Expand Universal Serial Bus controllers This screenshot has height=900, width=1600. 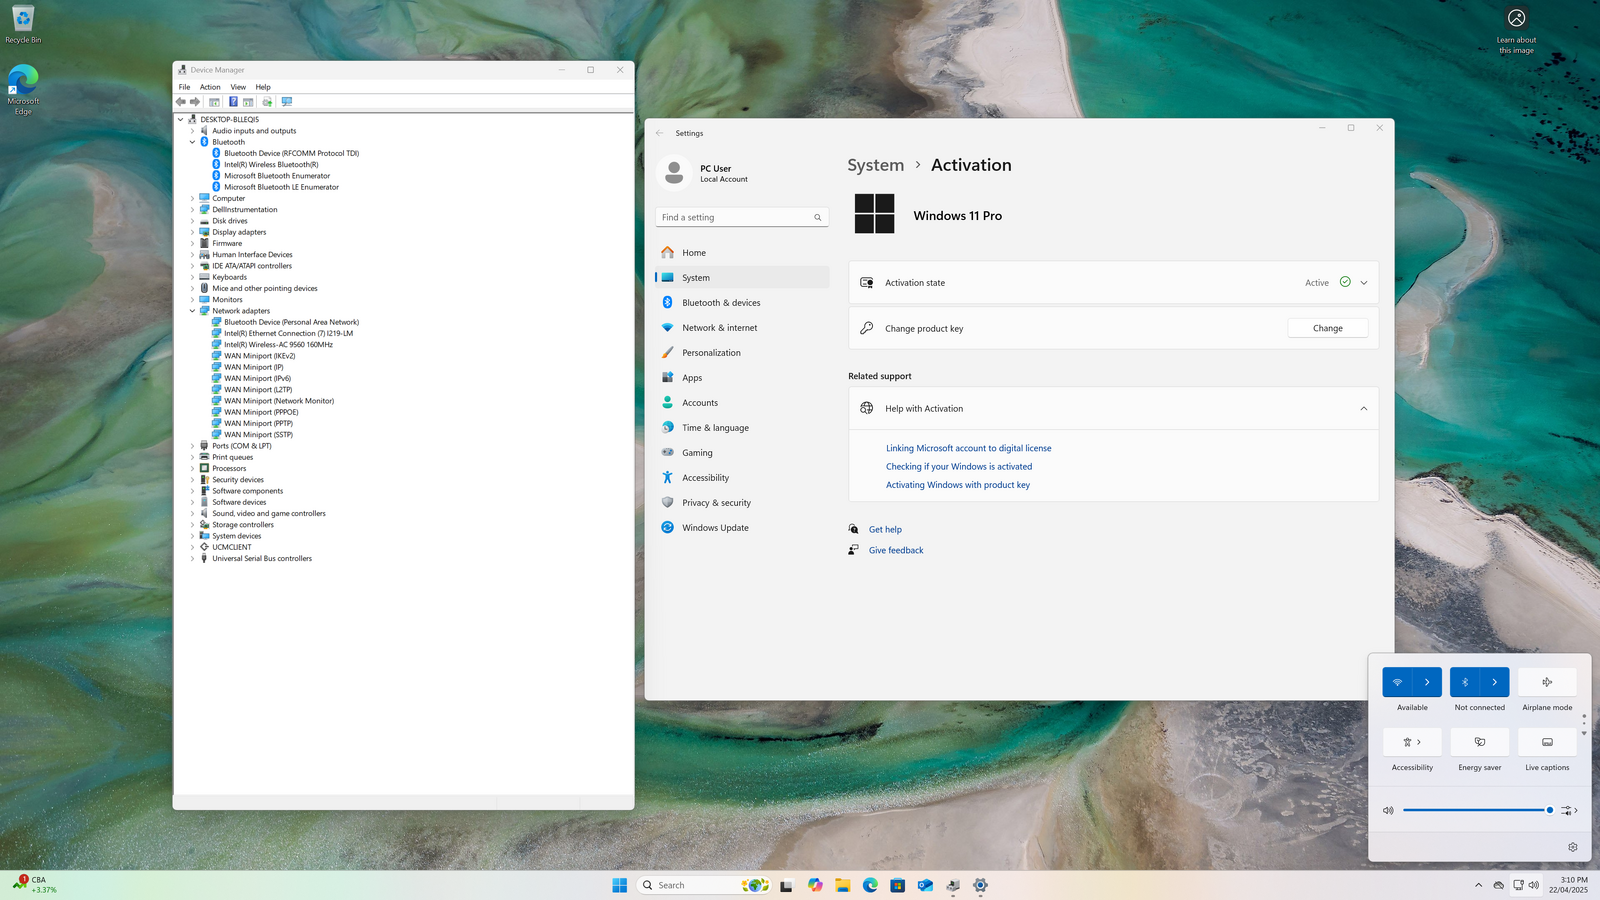[192, 559]
